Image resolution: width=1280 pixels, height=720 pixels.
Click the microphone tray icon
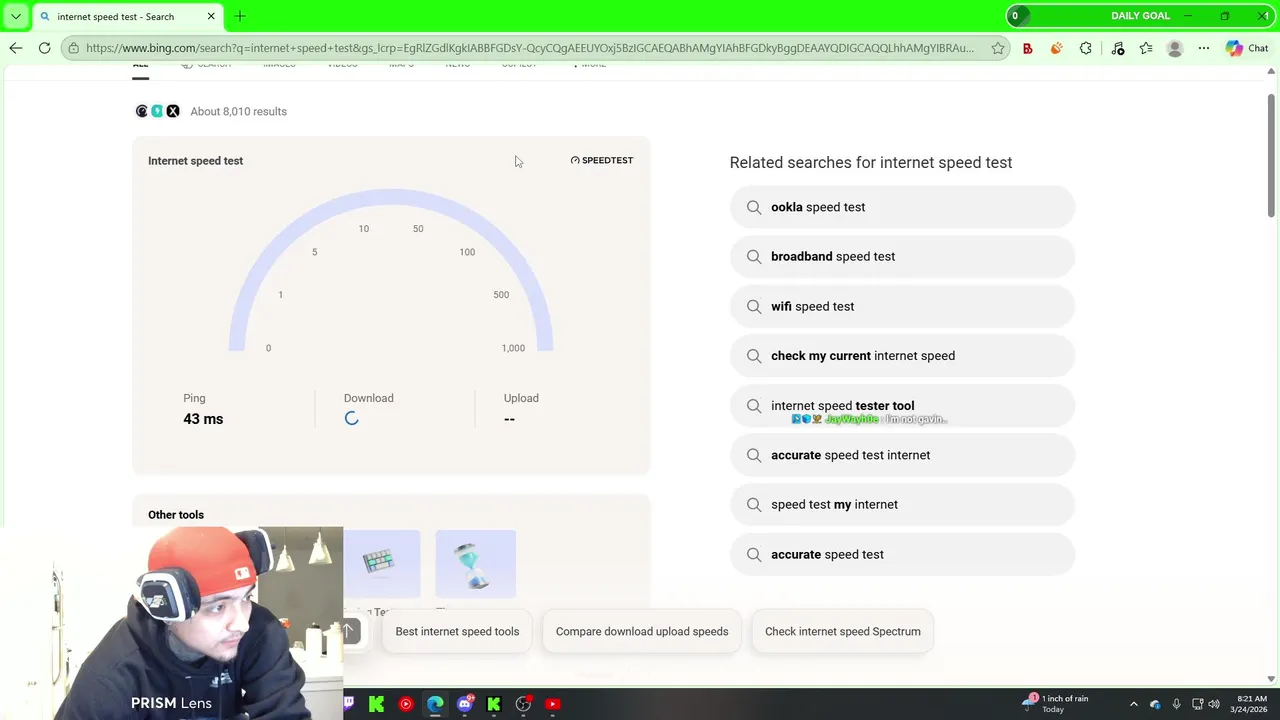pyautogui.click(x=1177, y=704)
